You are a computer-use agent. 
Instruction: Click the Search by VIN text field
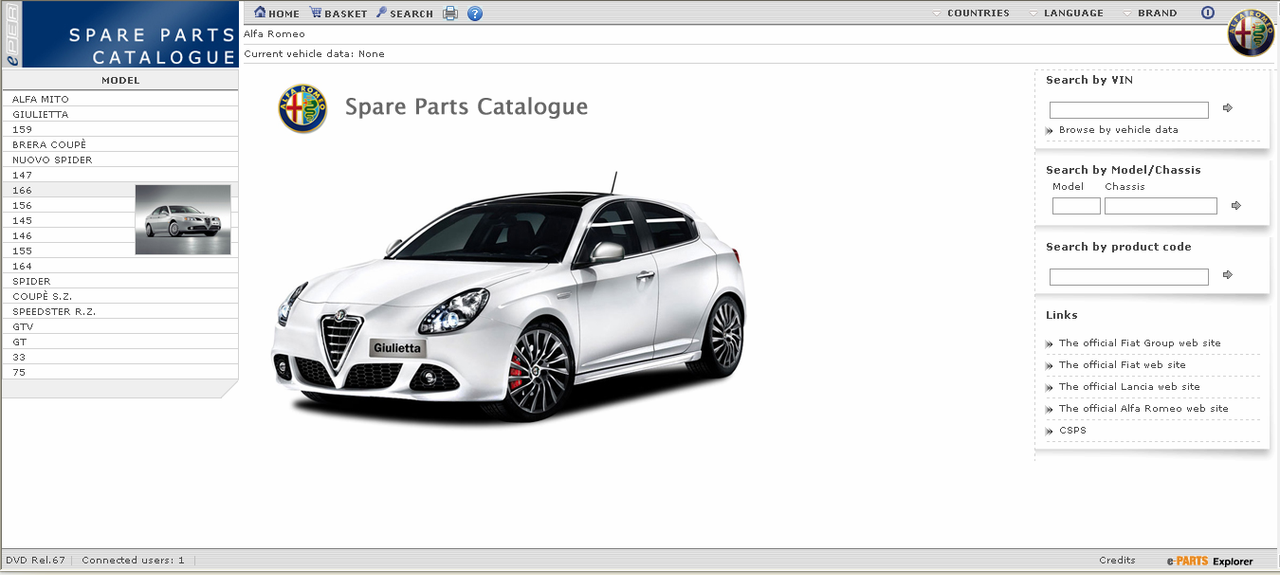(1128, 110)
